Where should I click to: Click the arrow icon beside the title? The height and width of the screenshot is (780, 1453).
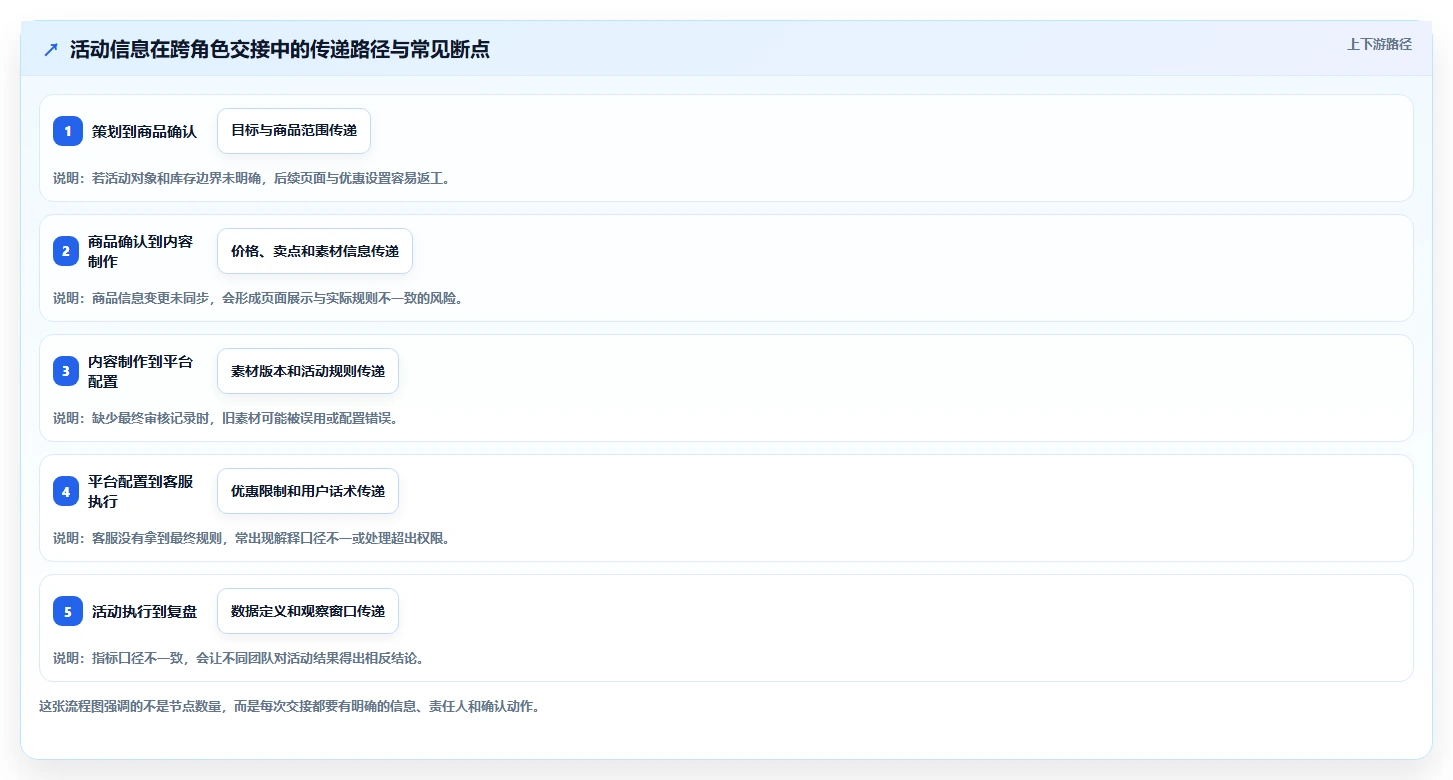point(51,50)
